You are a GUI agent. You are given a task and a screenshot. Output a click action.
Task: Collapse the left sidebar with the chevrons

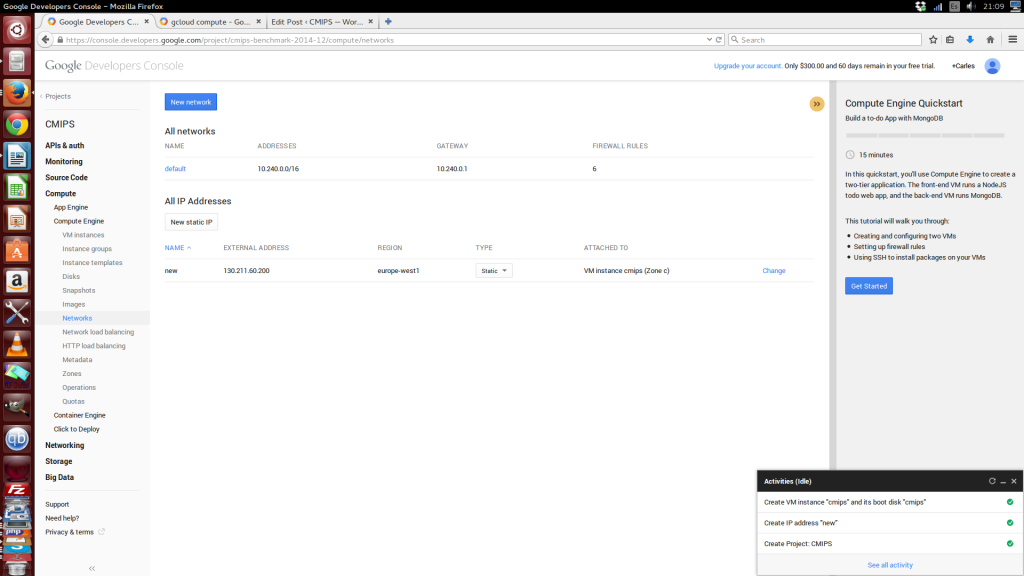tap(90, 567)
